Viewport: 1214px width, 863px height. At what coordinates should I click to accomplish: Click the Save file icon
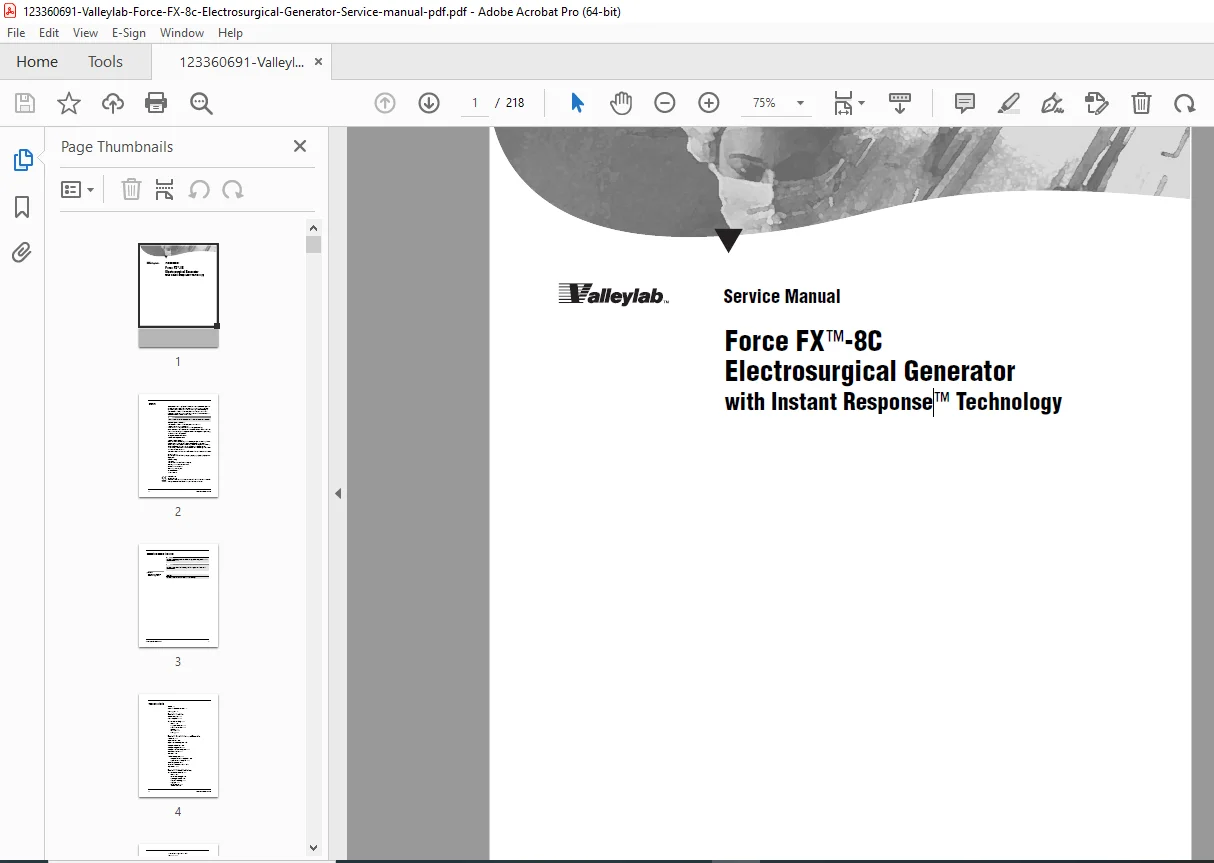coord(25,103)
